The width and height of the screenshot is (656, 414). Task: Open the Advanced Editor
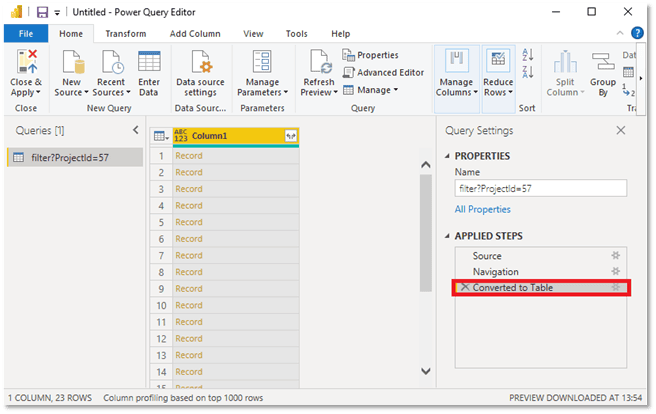click(x=383, y=72)
